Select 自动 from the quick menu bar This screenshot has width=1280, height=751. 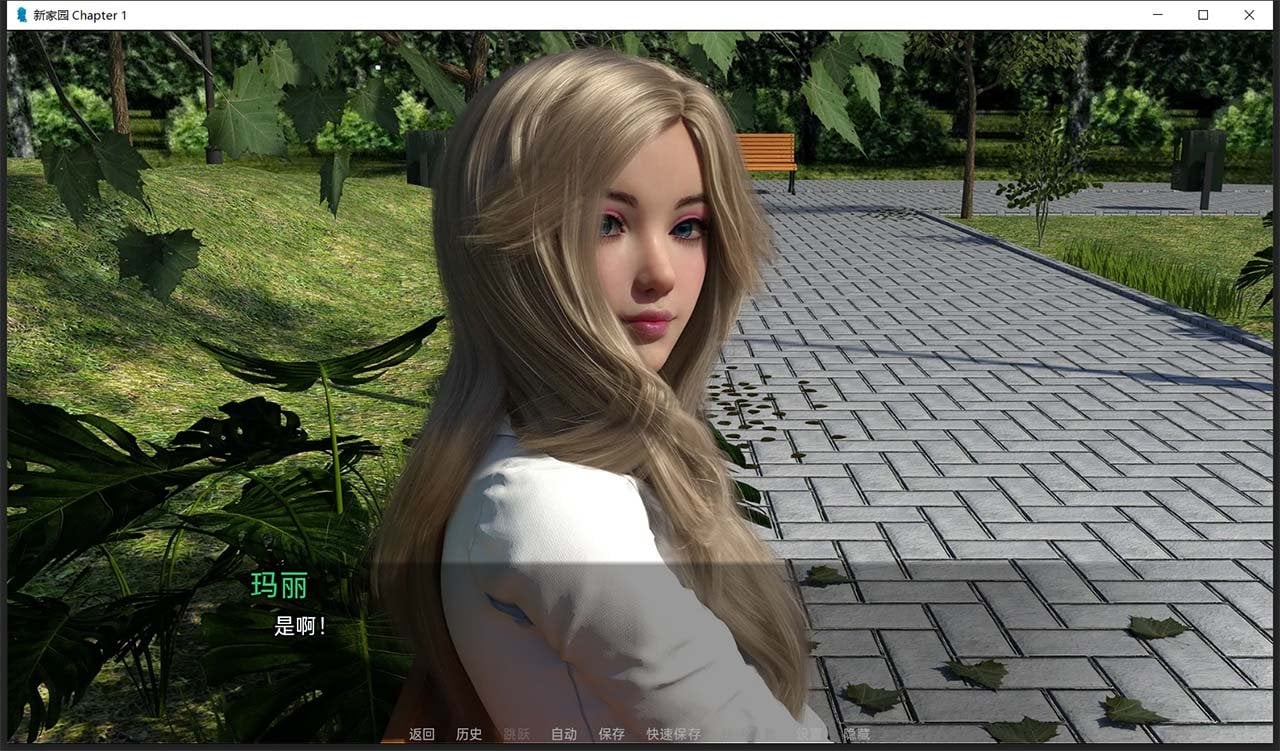coord(562,733)
